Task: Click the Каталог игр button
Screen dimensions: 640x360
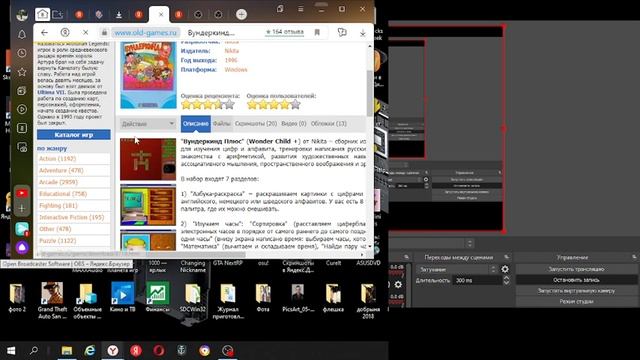Action: tap(73, 135)
